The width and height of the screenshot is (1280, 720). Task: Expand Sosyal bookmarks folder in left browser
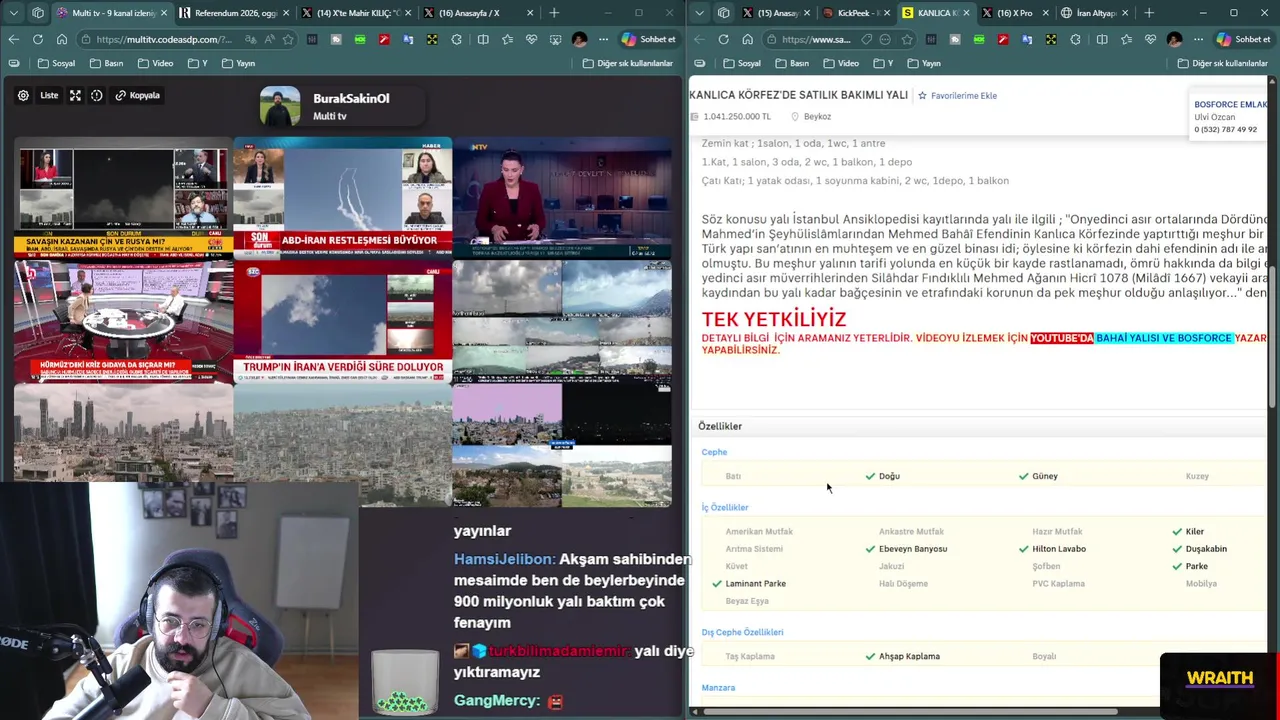[x=57, y=63]
